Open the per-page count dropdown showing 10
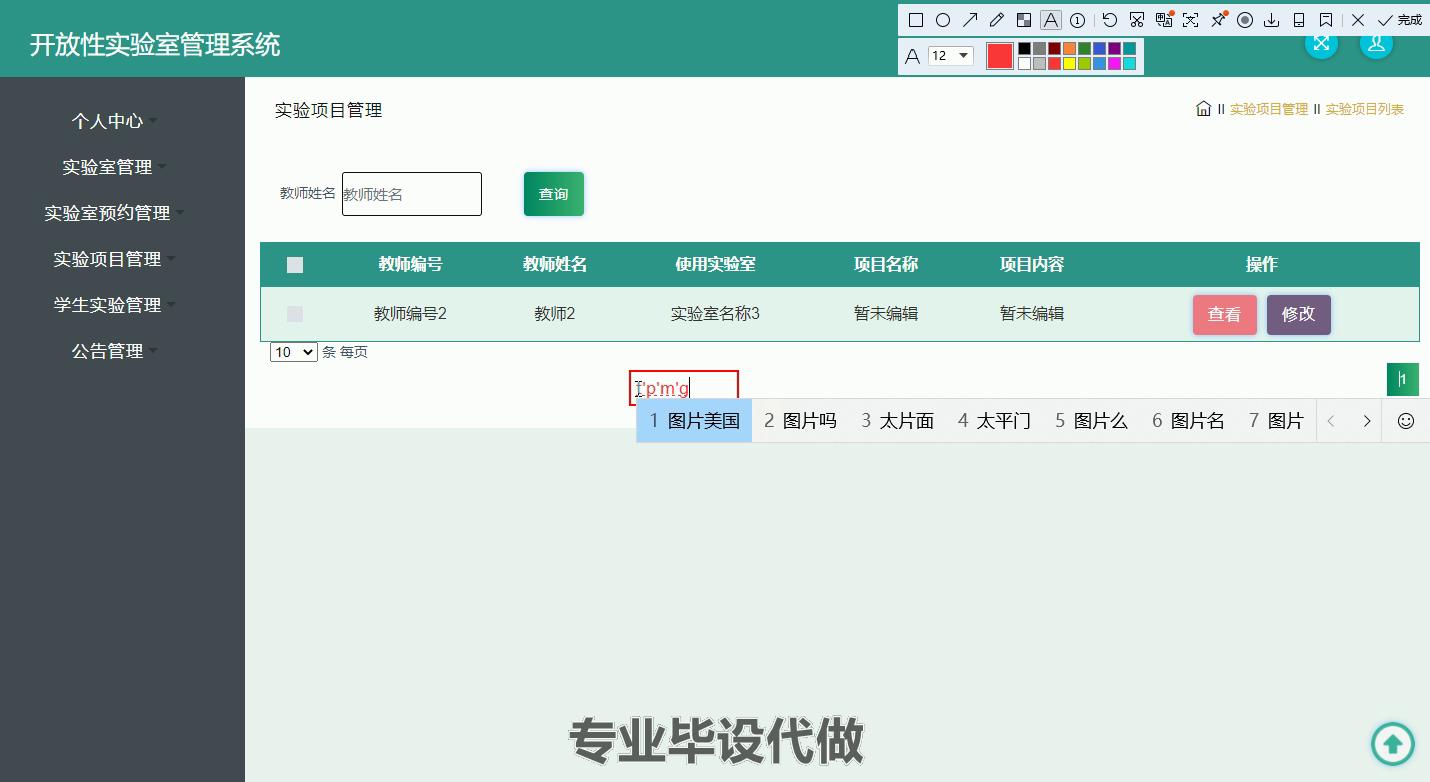This screenshot has width=1430, height=782. click(x=293, y=352)
